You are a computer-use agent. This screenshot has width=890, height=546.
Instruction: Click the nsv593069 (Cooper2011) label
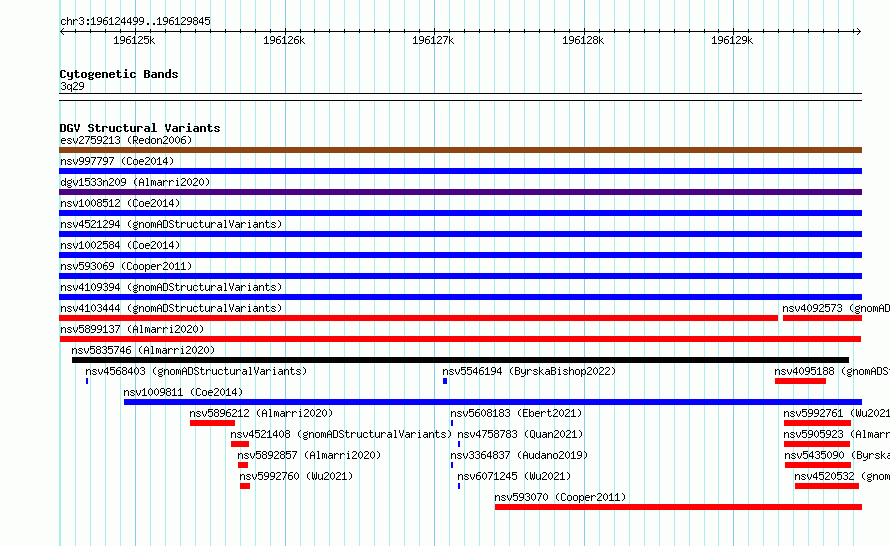tap(126, 266)
